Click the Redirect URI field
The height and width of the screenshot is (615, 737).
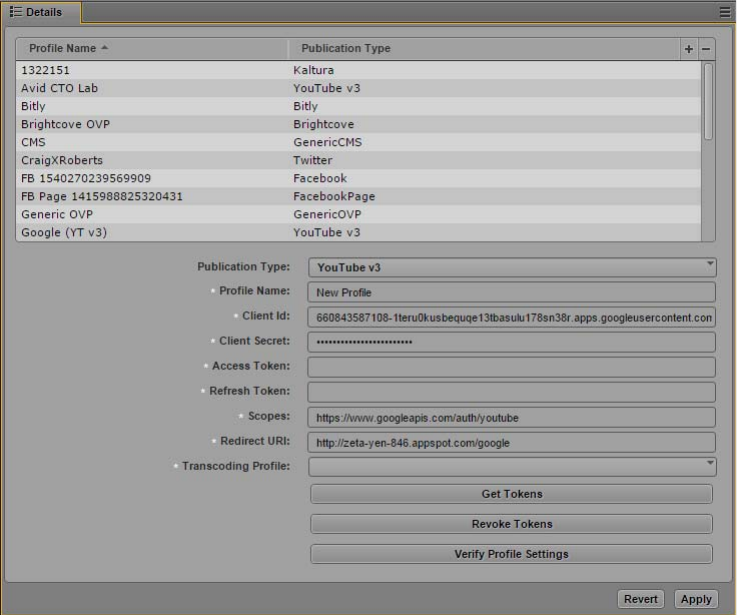pos(512,442)
